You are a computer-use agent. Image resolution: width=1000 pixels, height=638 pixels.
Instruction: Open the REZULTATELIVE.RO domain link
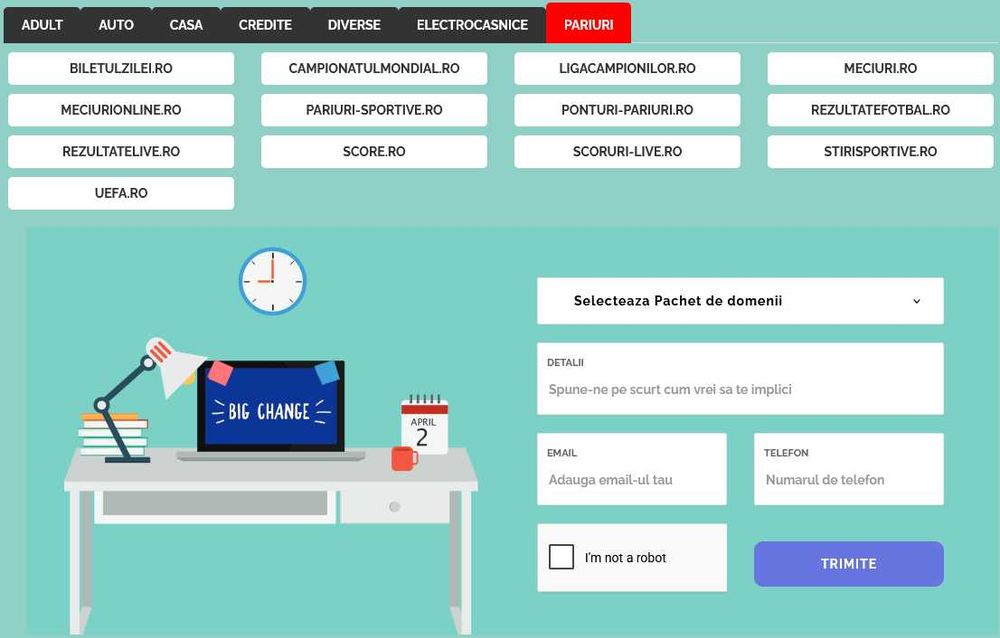click(x=121, y=151)
